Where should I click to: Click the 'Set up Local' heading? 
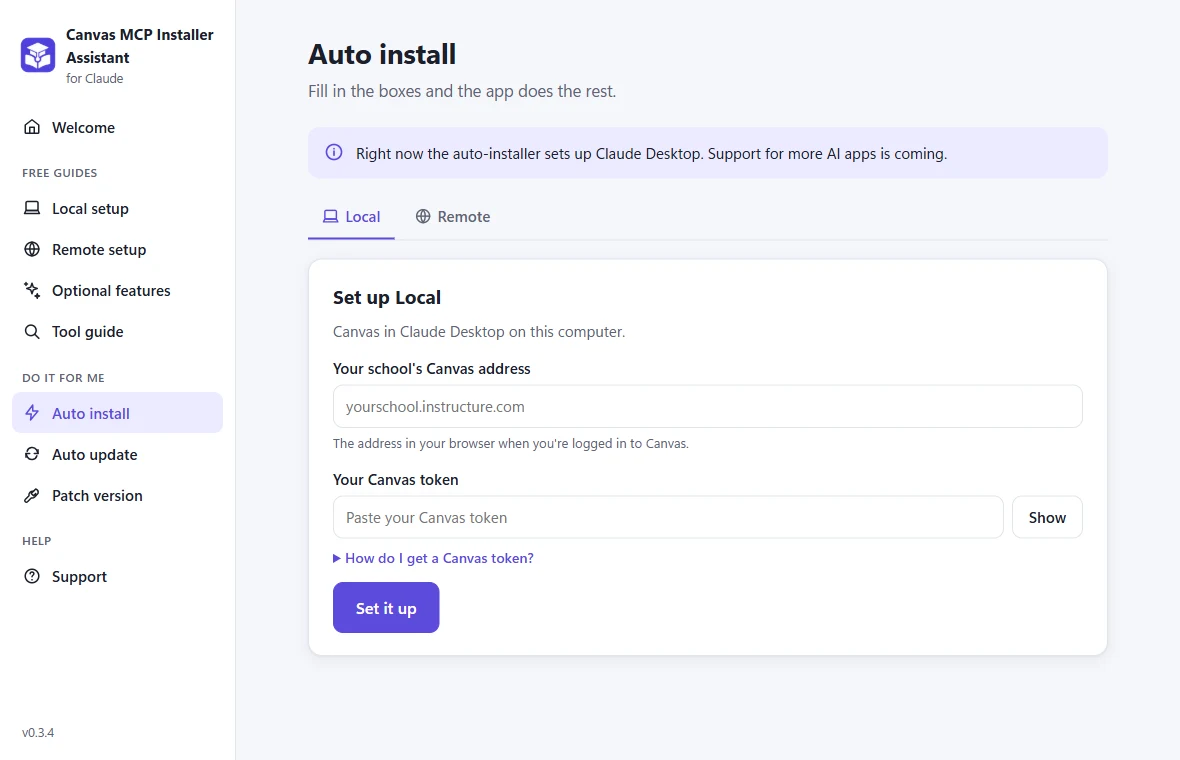[x=387, y=297]
